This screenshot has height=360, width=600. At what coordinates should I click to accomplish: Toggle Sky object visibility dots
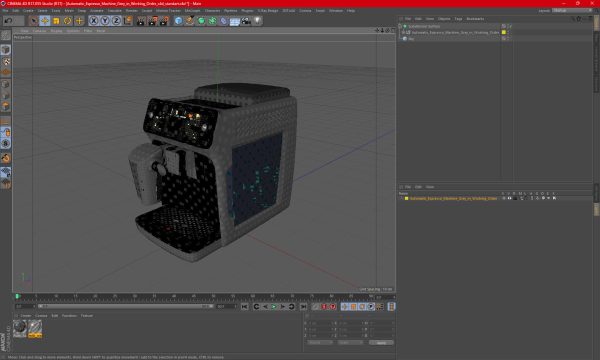click(x=507, y=39)
